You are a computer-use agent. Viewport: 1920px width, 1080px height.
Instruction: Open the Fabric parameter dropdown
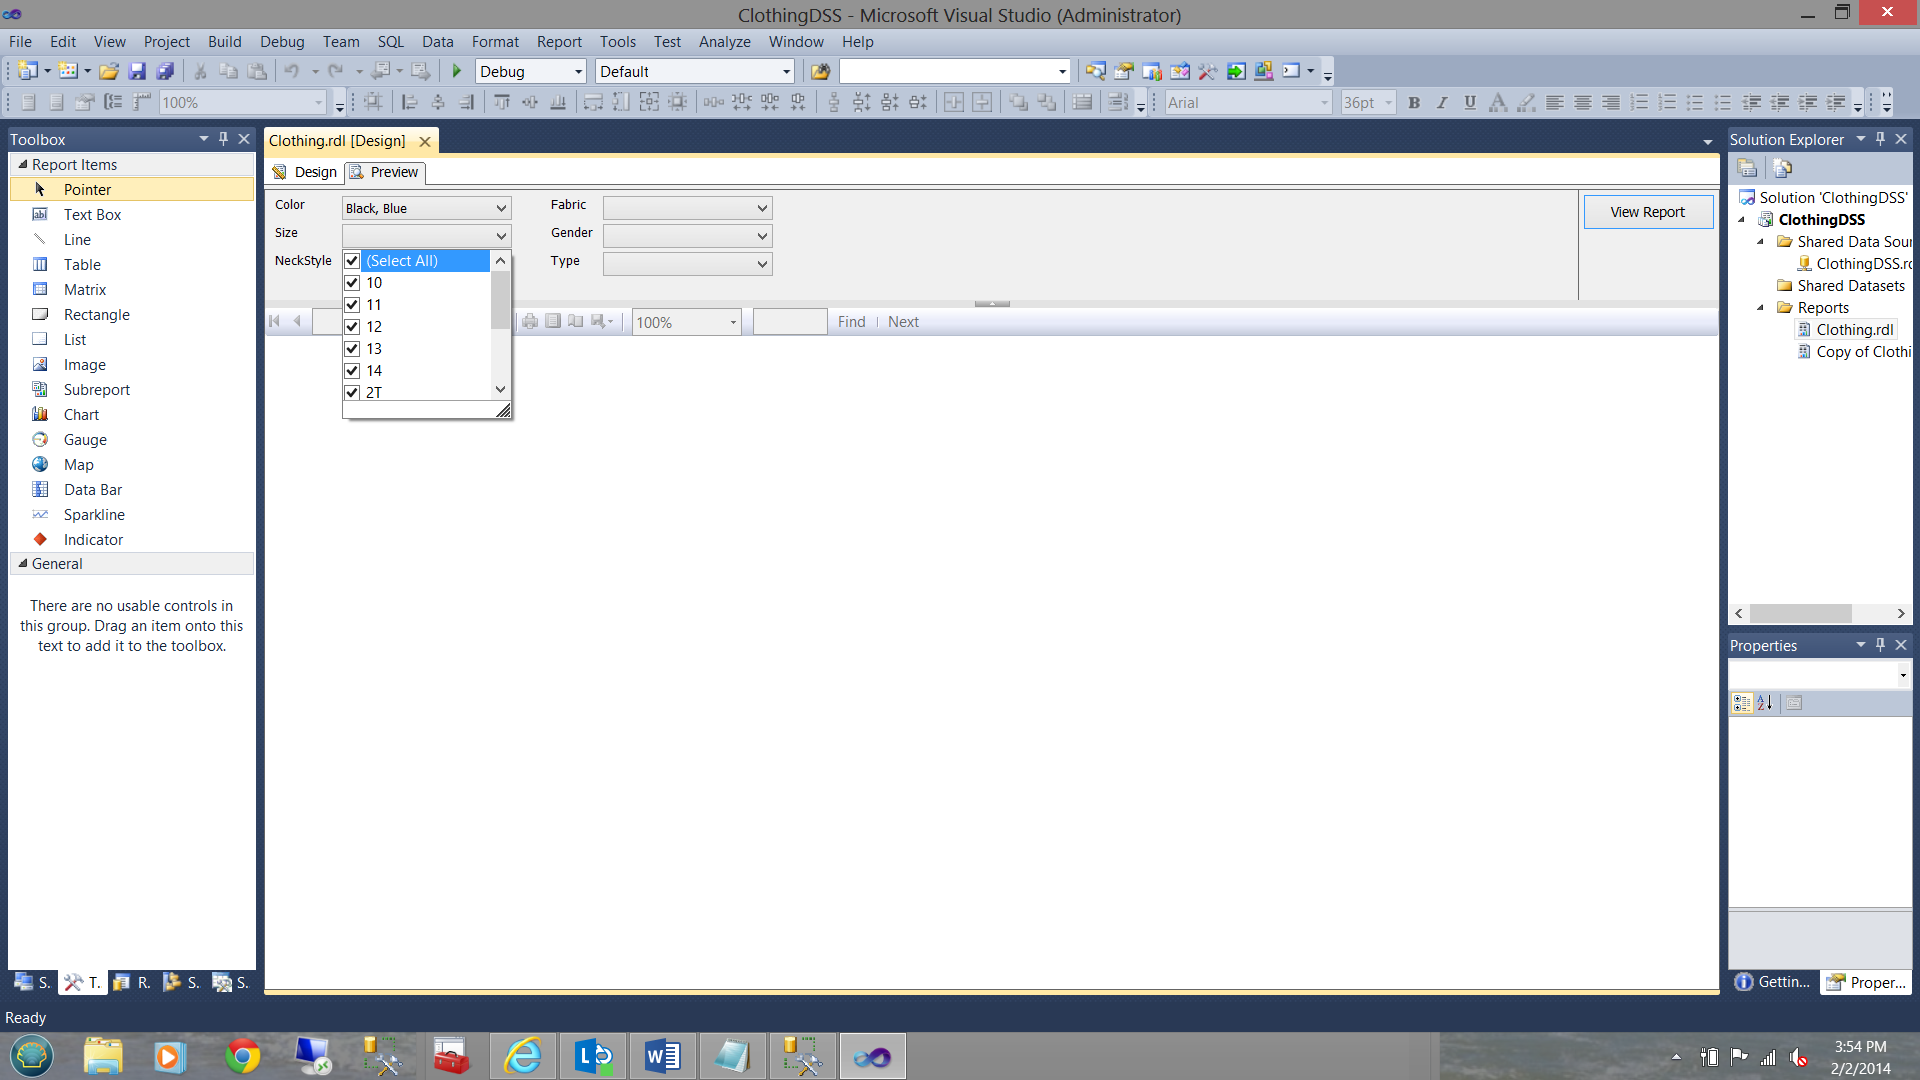pos(762,208)
